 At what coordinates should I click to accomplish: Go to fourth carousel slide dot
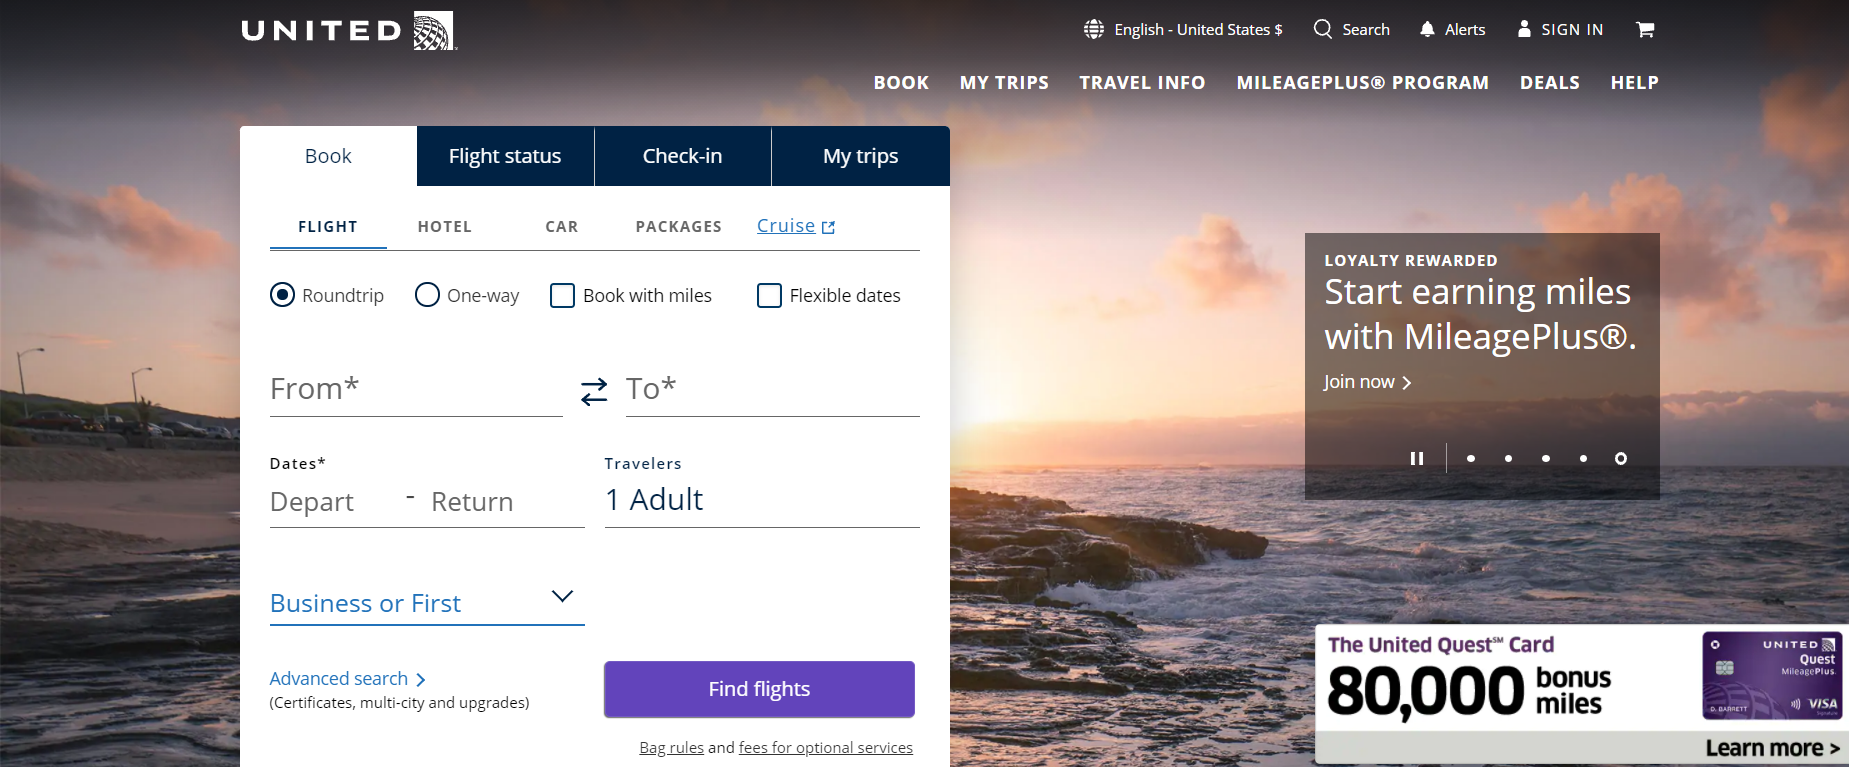(x=1583, y=458)
